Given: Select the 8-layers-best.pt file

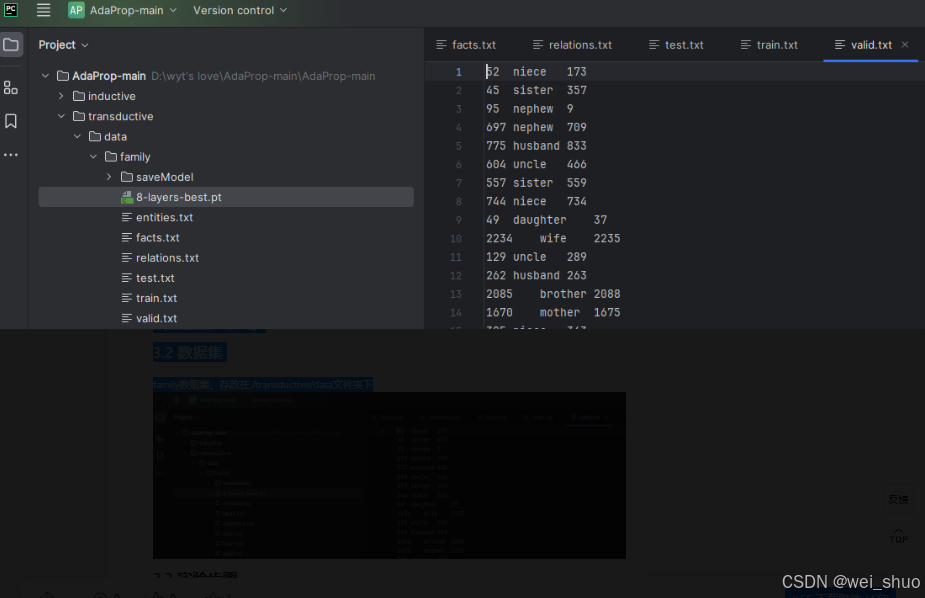Looking at the screenshot, I should point(226,197).
